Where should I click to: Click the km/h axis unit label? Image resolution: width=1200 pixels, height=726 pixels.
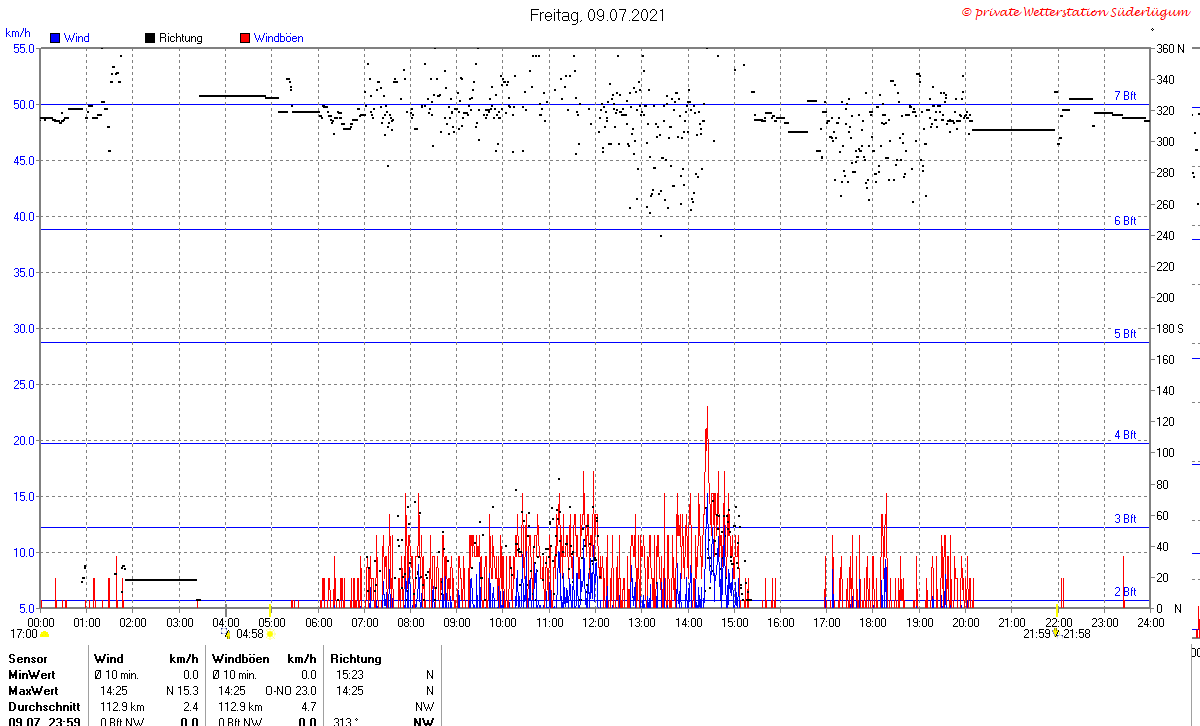click(x=17, y=33)
